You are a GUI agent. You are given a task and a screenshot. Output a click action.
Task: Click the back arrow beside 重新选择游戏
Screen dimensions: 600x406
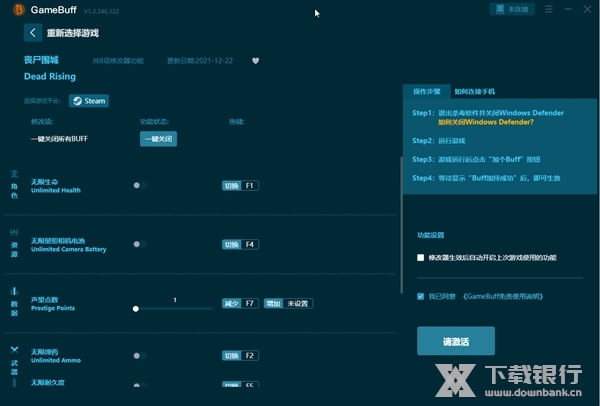[x=33, y=33]
